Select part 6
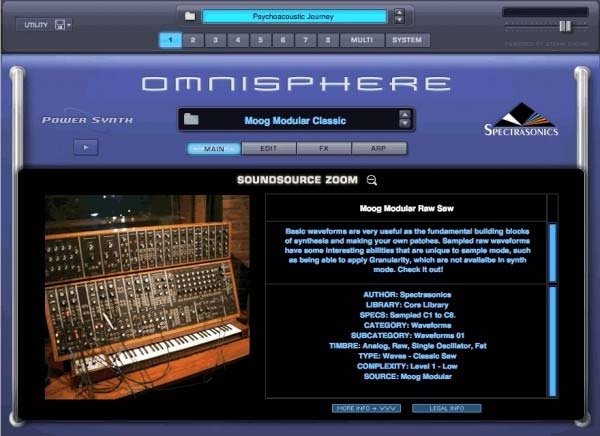The height and width of the screenshot is (436, 600). pos(283,40)
